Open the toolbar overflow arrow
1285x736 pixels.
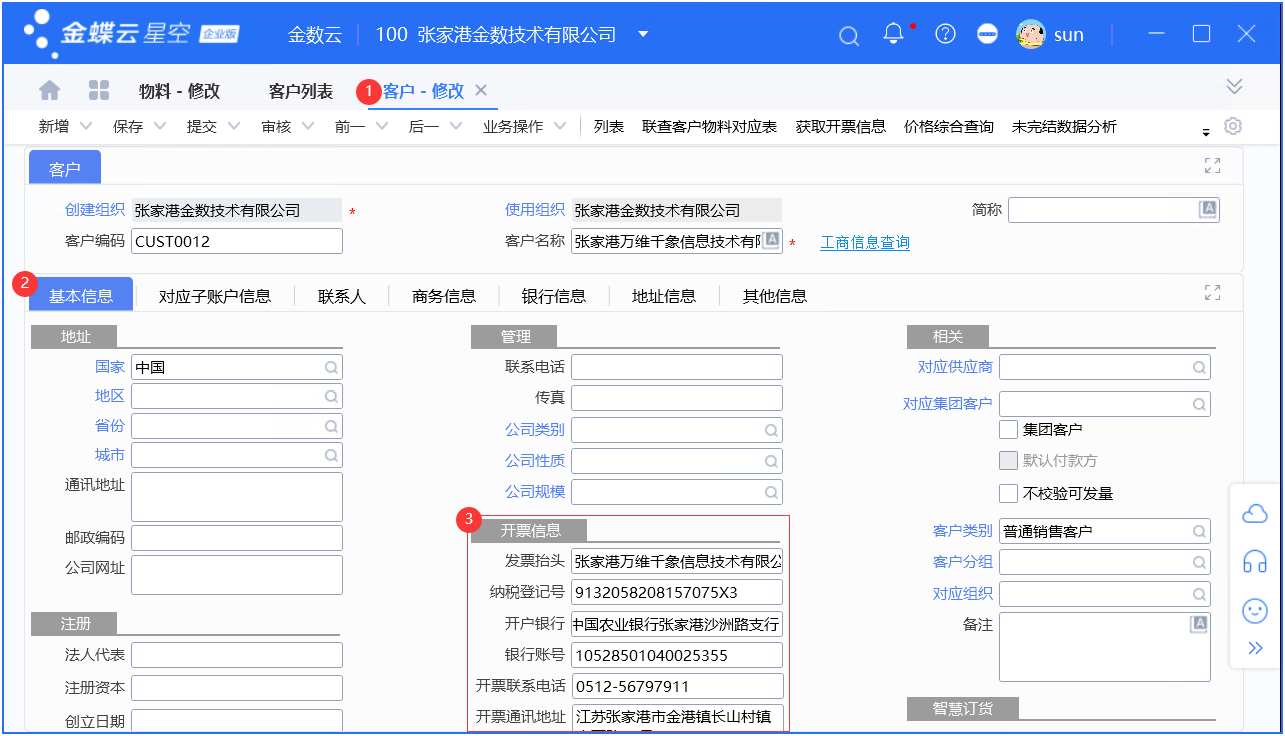pyautogui.click(x=1206, y=131)
